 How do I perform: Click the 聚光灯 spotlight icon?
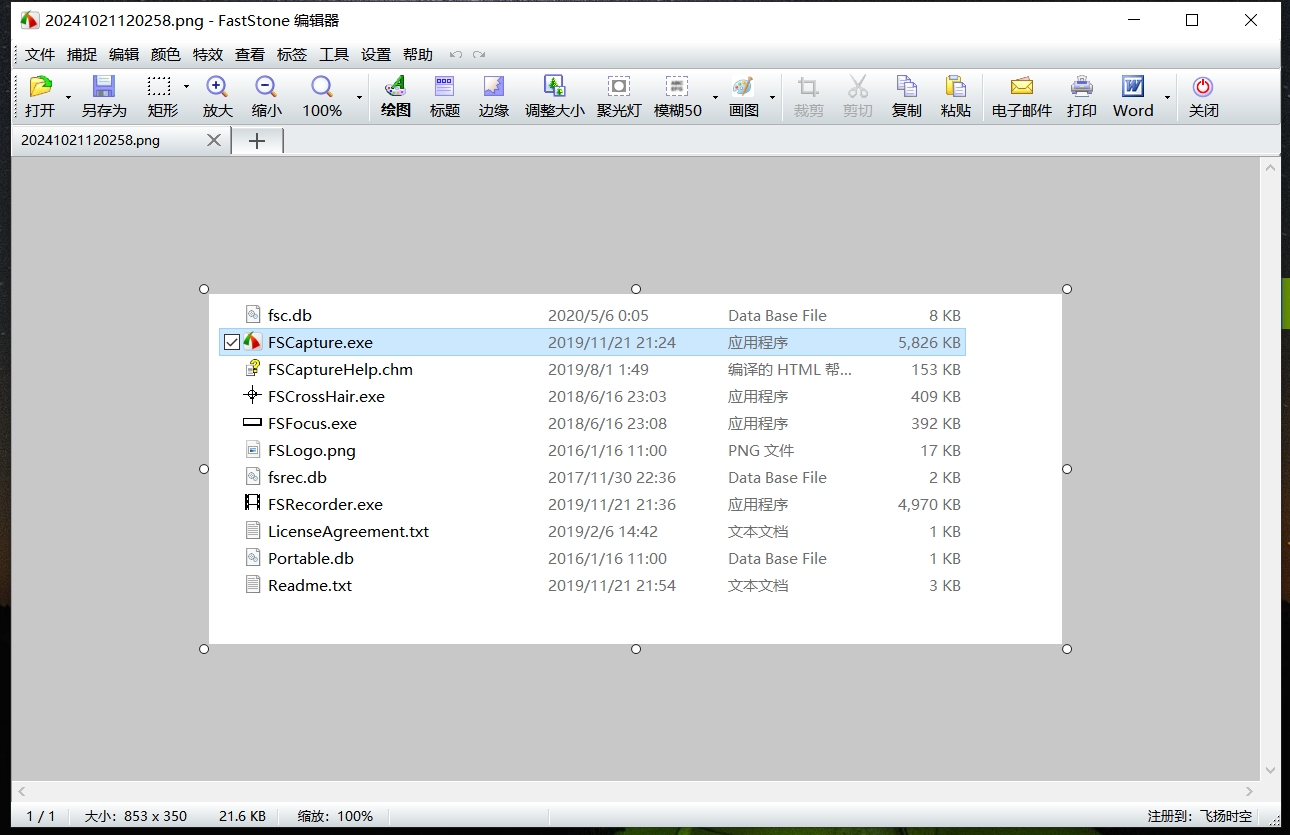619,87
